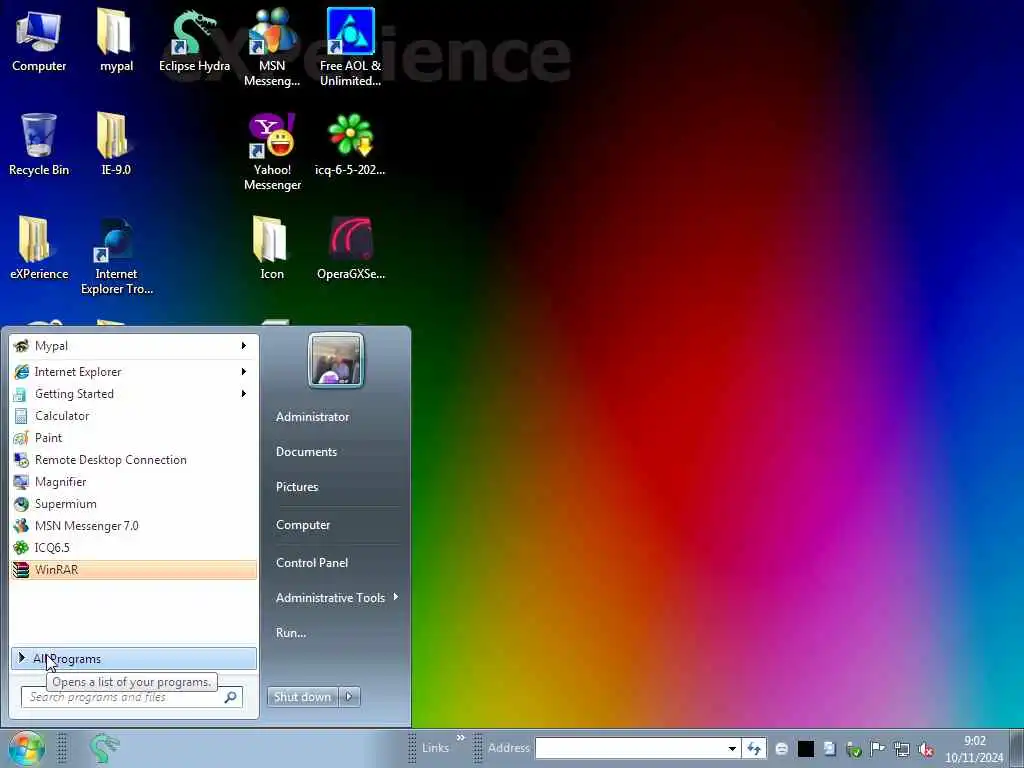The height and width of the screenshot is (768, 1024).
Task: Open shut down options arrow
Action: (349, 697)
